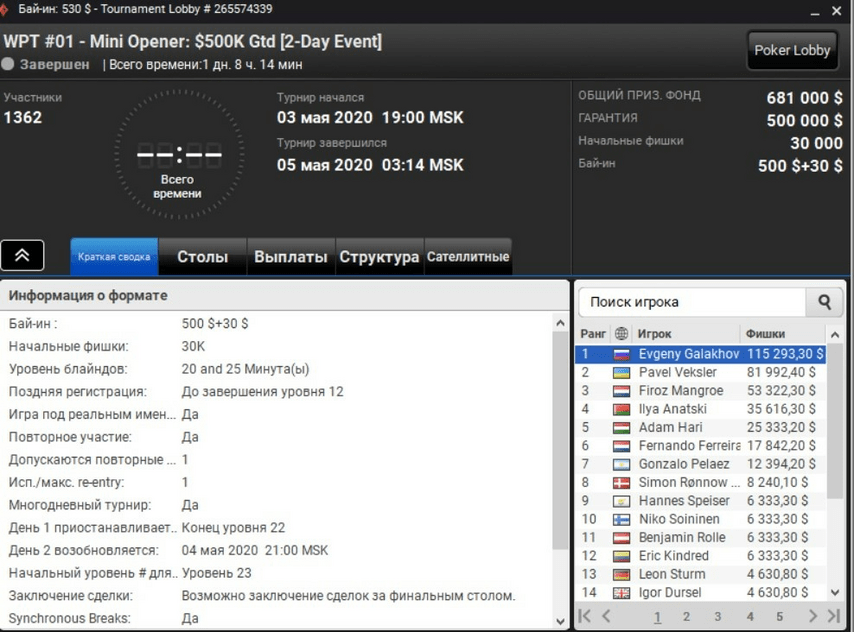Image resolution: width=854 pixels, height=632 pixels.
Task: Click the Russian flag beside Evgeny Galakhov
Action: [x=621, y=355]
